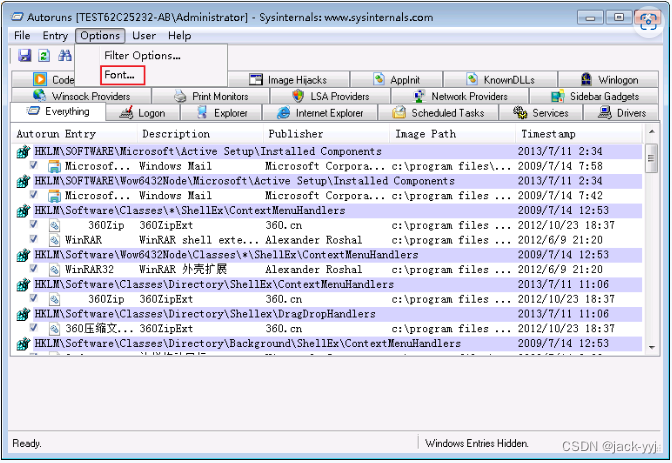672x463 pixels.
Task: Click the 'Ready.' status bar text
Action: [x=27, y=443]
